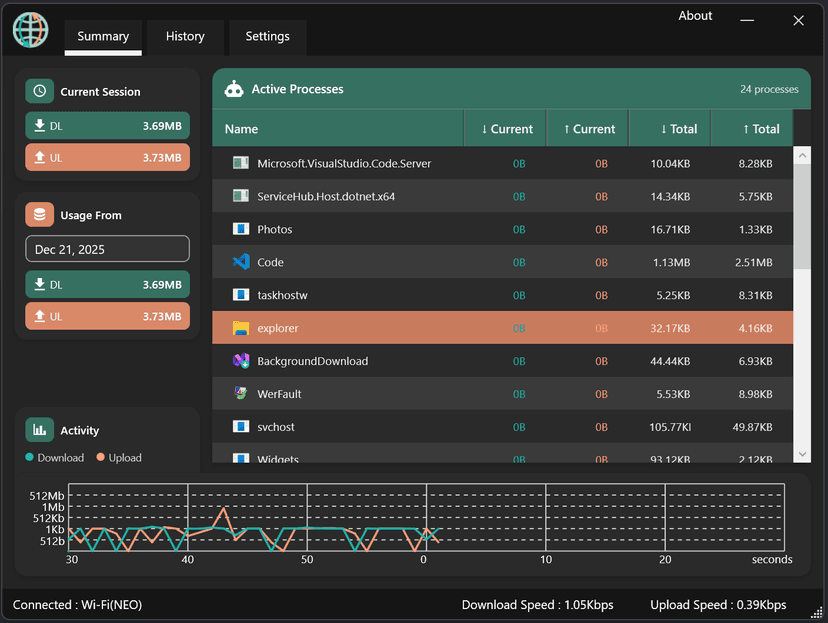Click the teal Download legend dot
This screenshot has height=623, width=828.
pyautogui.click(x=30, y=457)
